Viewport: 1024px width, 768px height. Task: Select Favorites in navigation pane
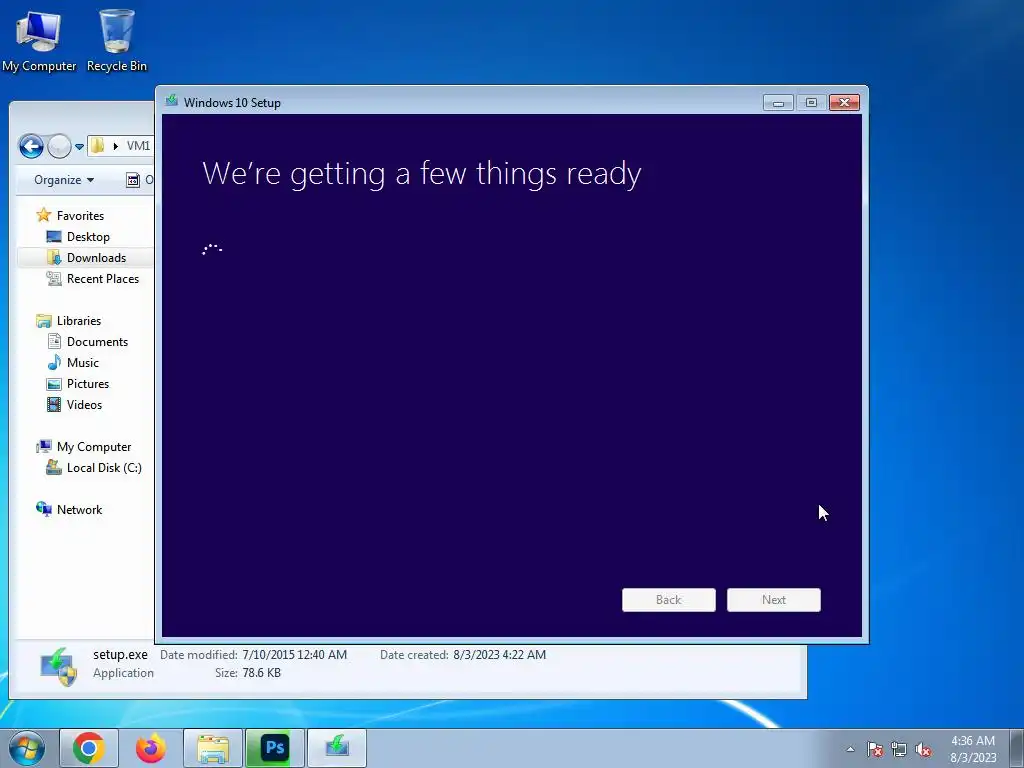click(x=80, y=216)
